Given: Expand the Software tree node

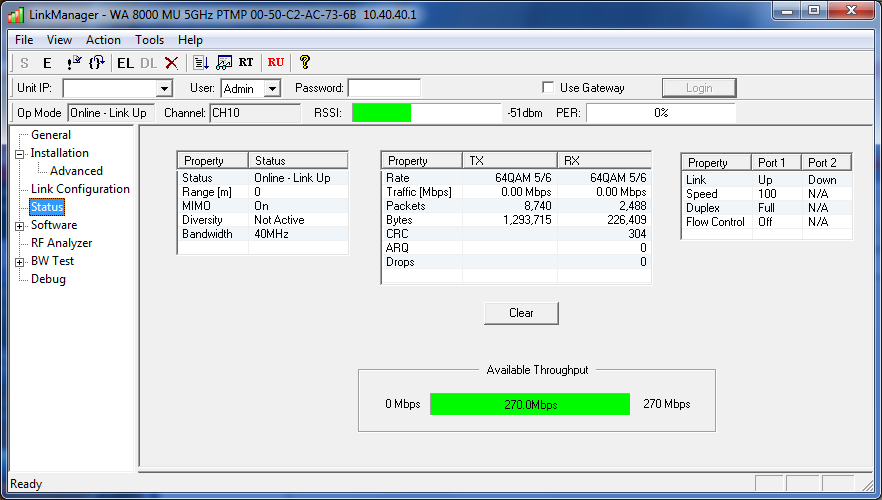Looking at the screenshot, I should (x=20, y=226).
